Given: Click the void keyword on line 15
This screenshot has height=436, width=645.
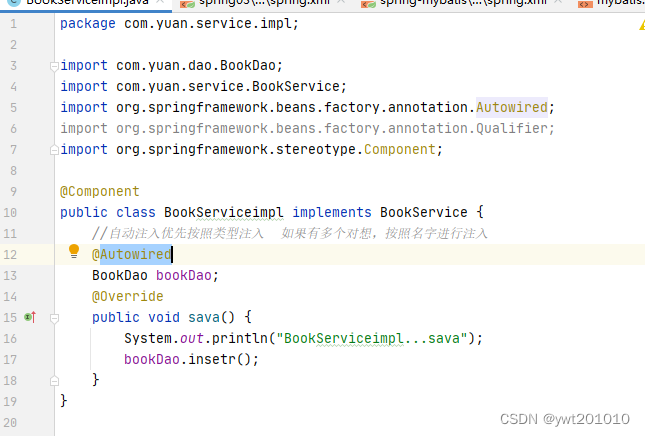Looking at the screenshot, I should 164,317.
